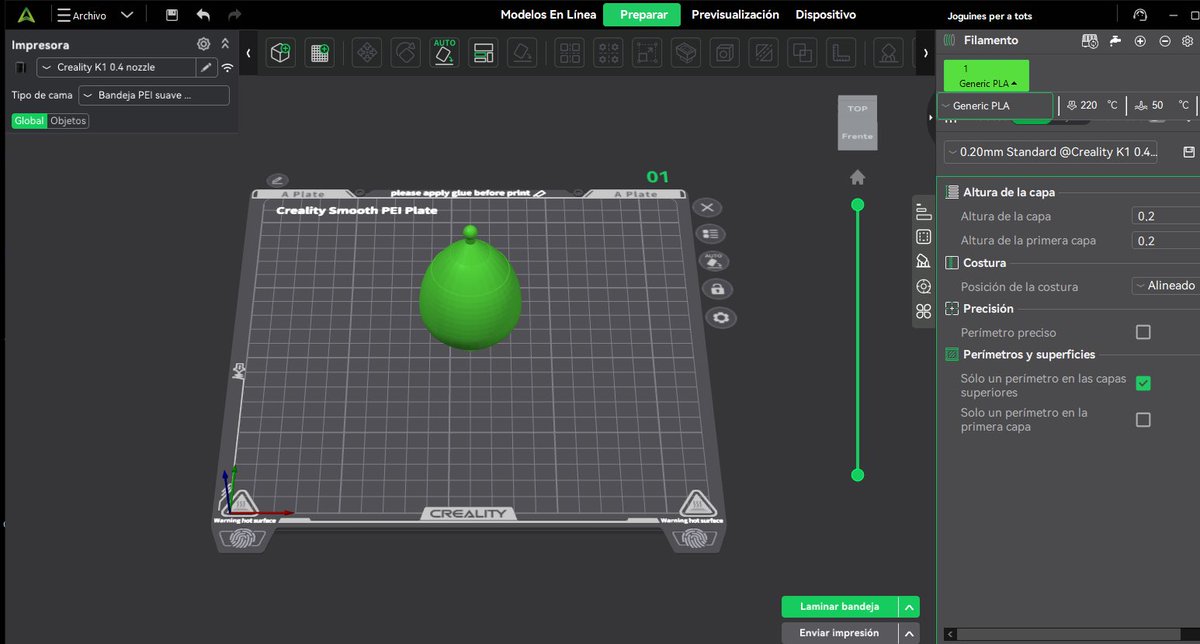Click the add filament plus icon
The width and height of the screenshot is (1200, 644).
[1140, 41]
